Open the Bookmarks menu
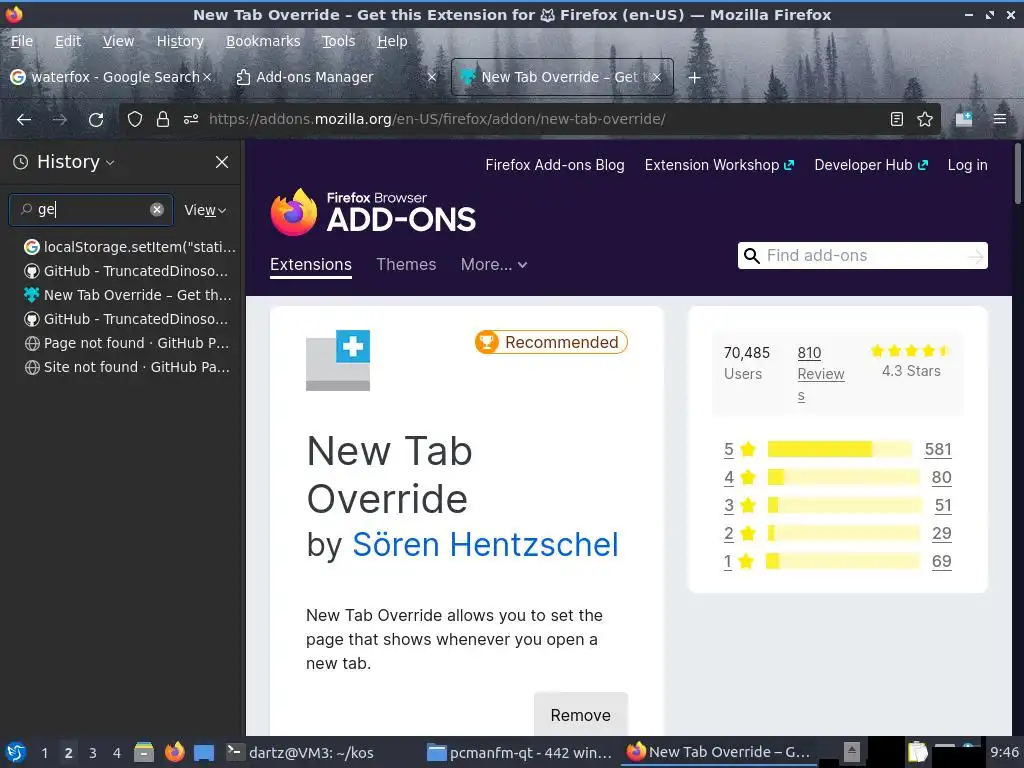Image resolution: width=1024 pixels, height=768 pixels. pos(263,41)
